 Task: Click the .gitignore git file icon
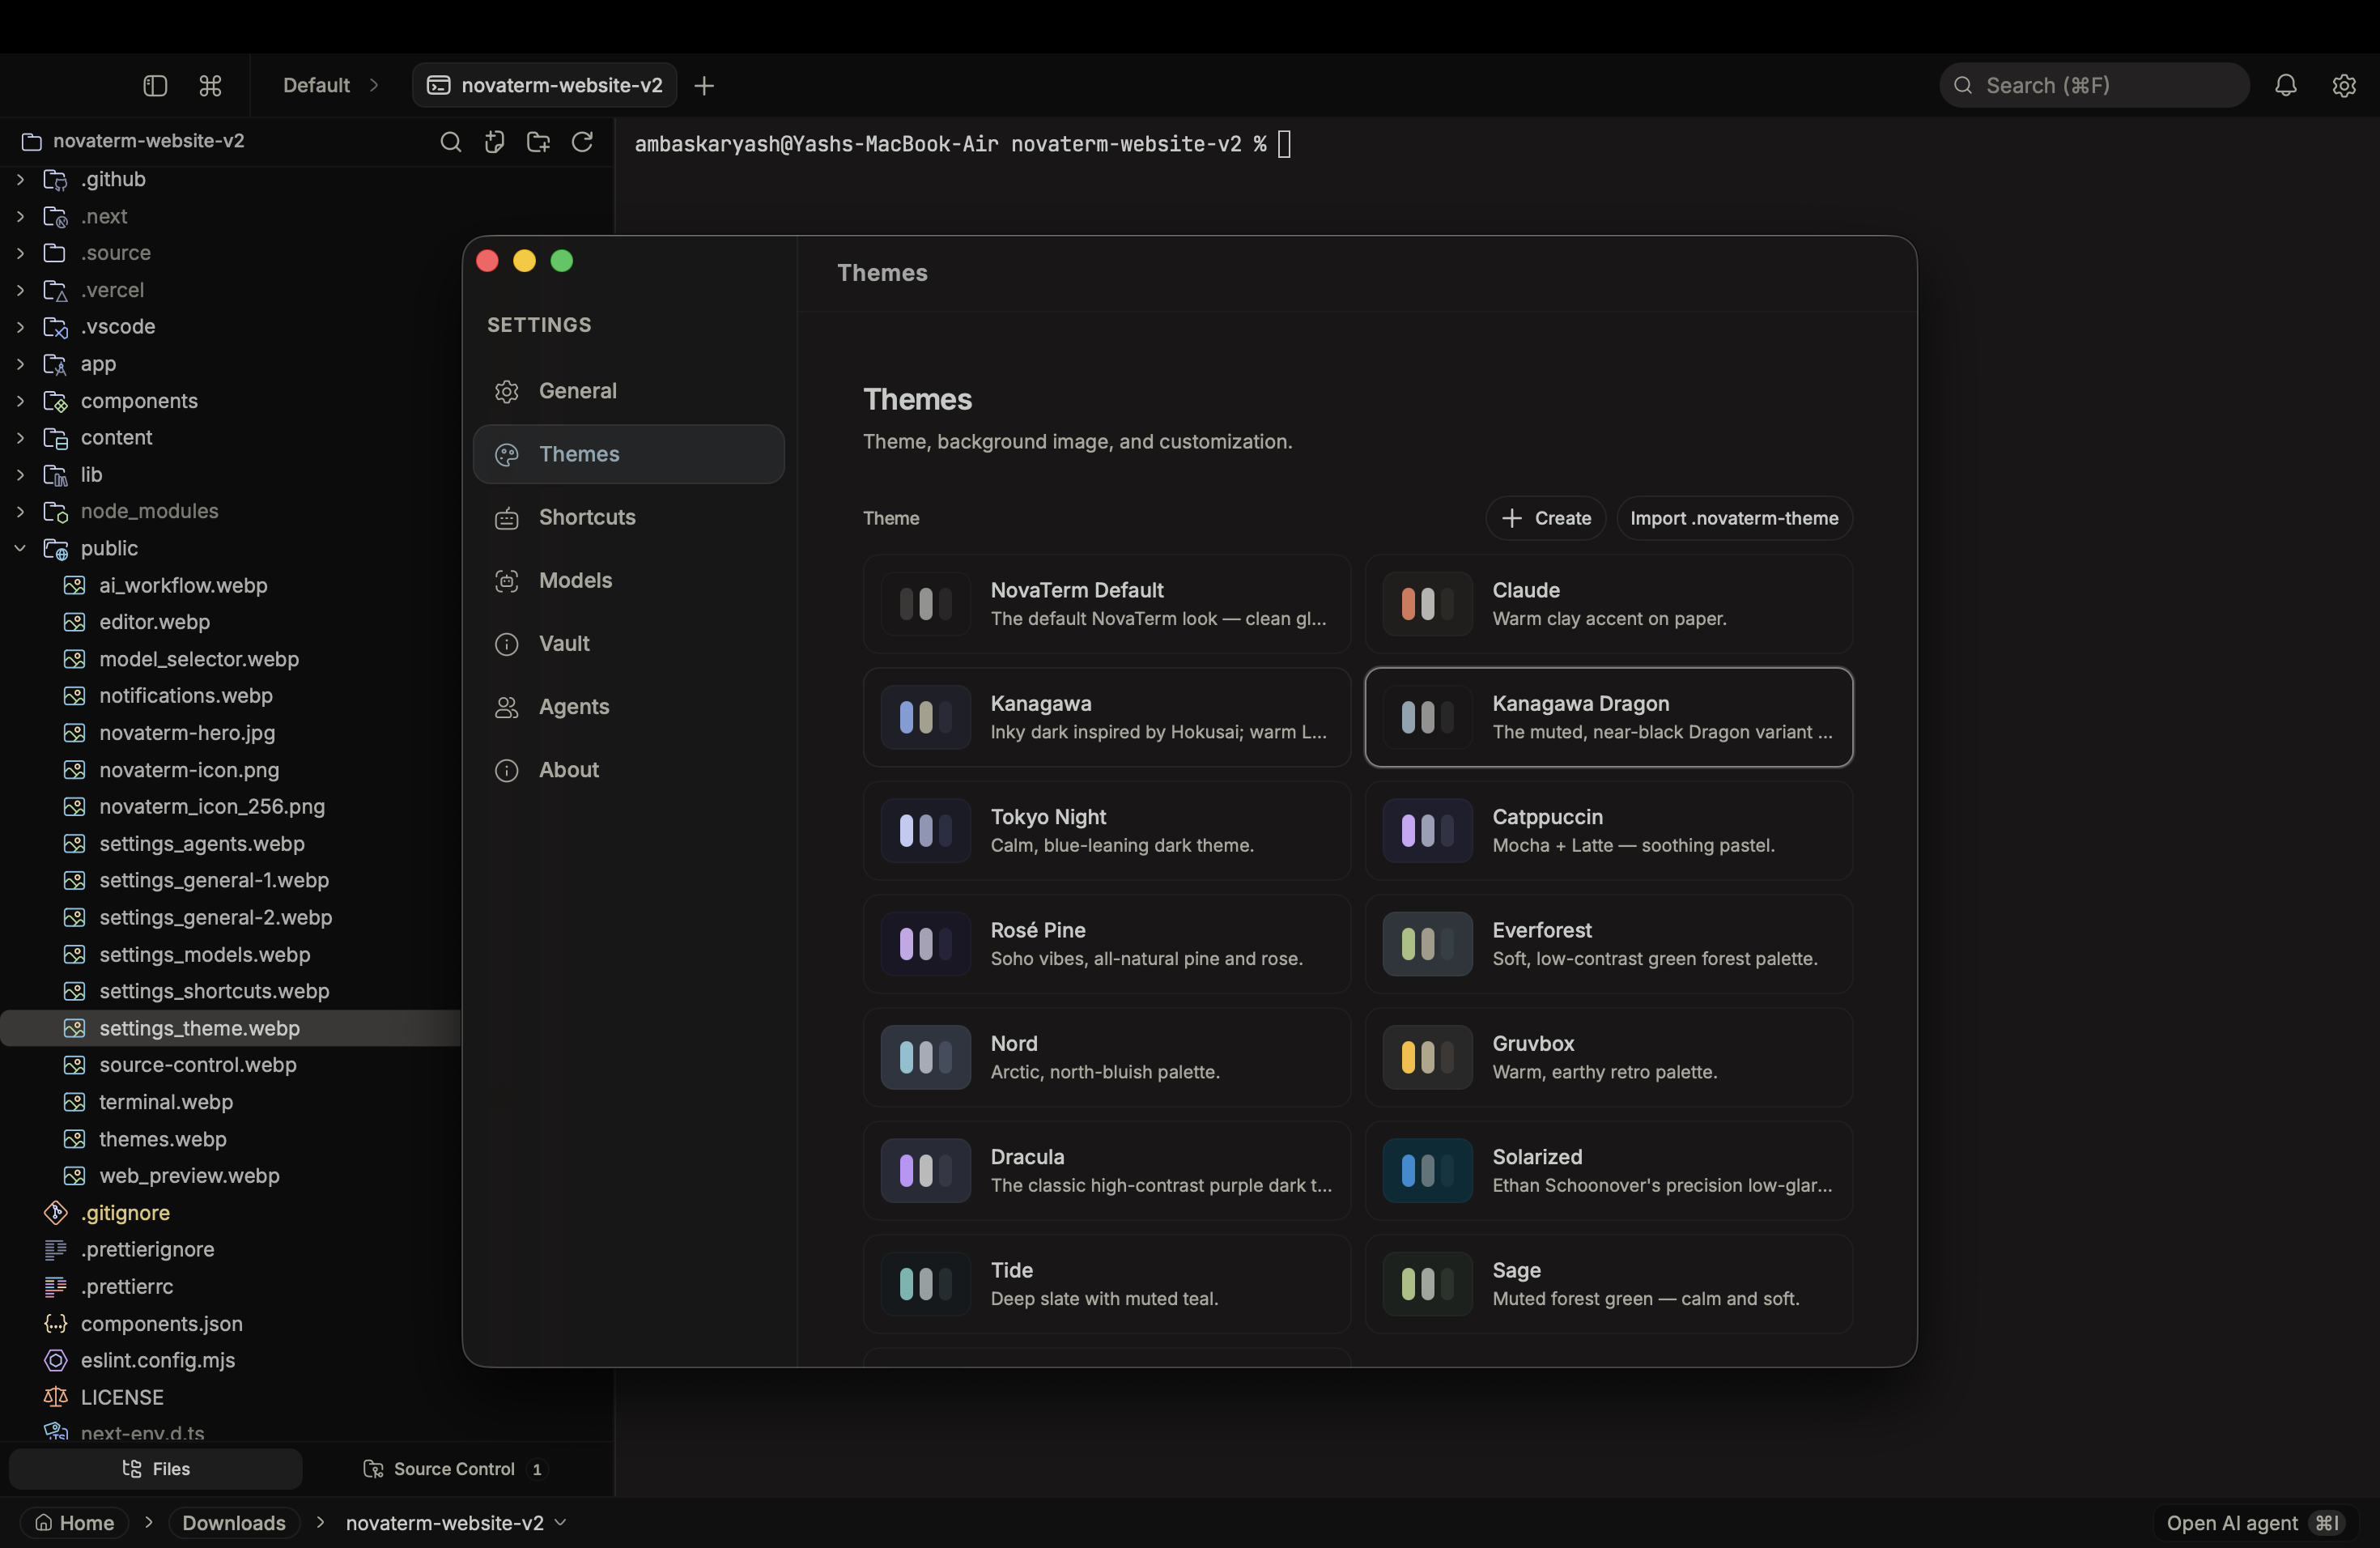pyautogui.click(x=56, y=1212)
